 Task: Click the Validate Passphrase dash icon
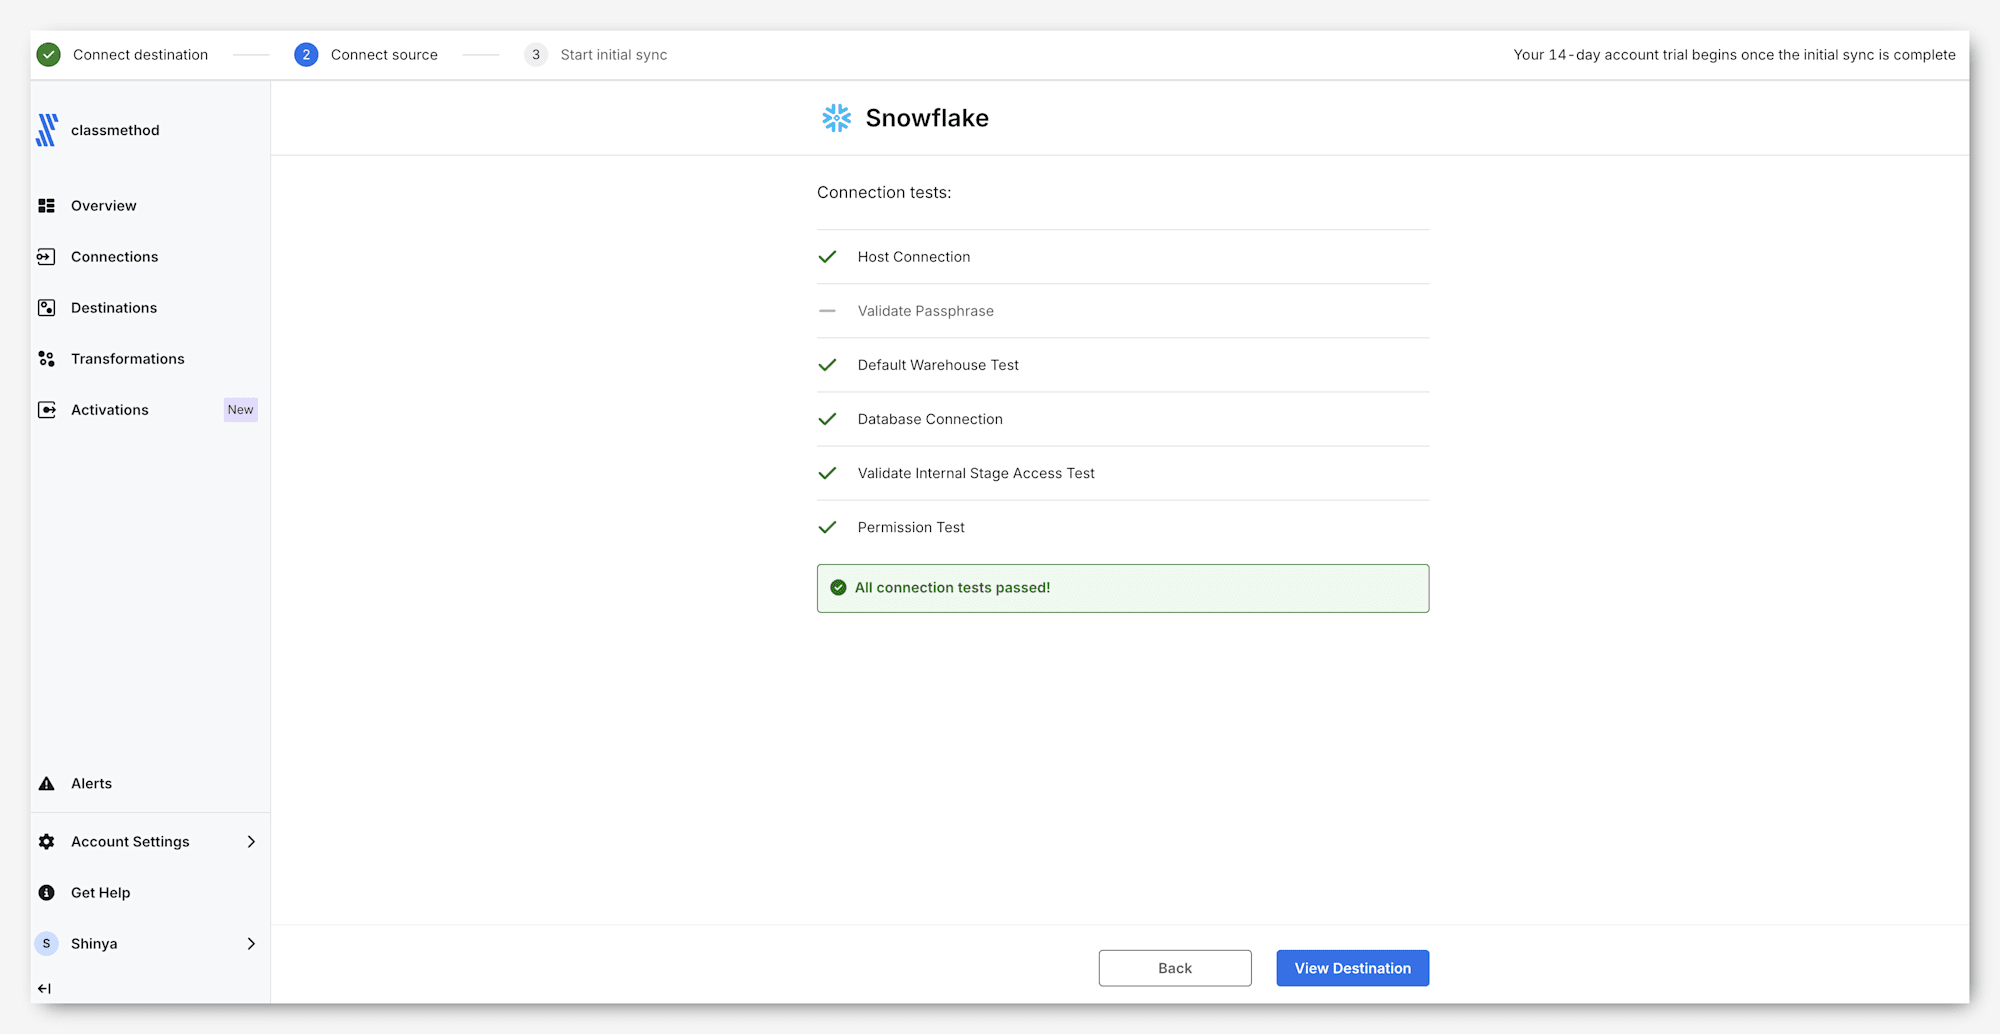click(827, 311)
